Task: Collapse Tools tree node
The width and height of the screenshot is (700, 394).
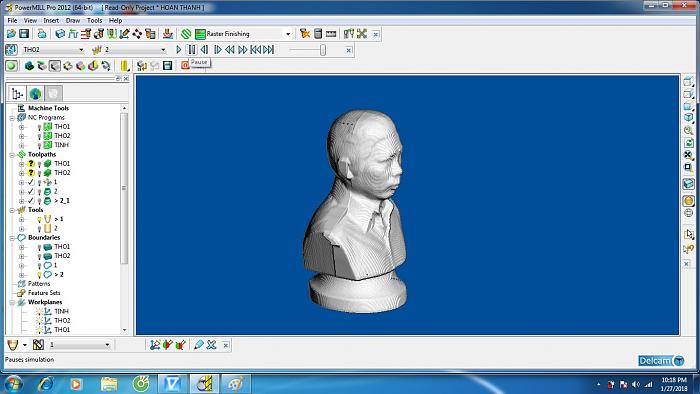Action: click(x=12, y=210)
